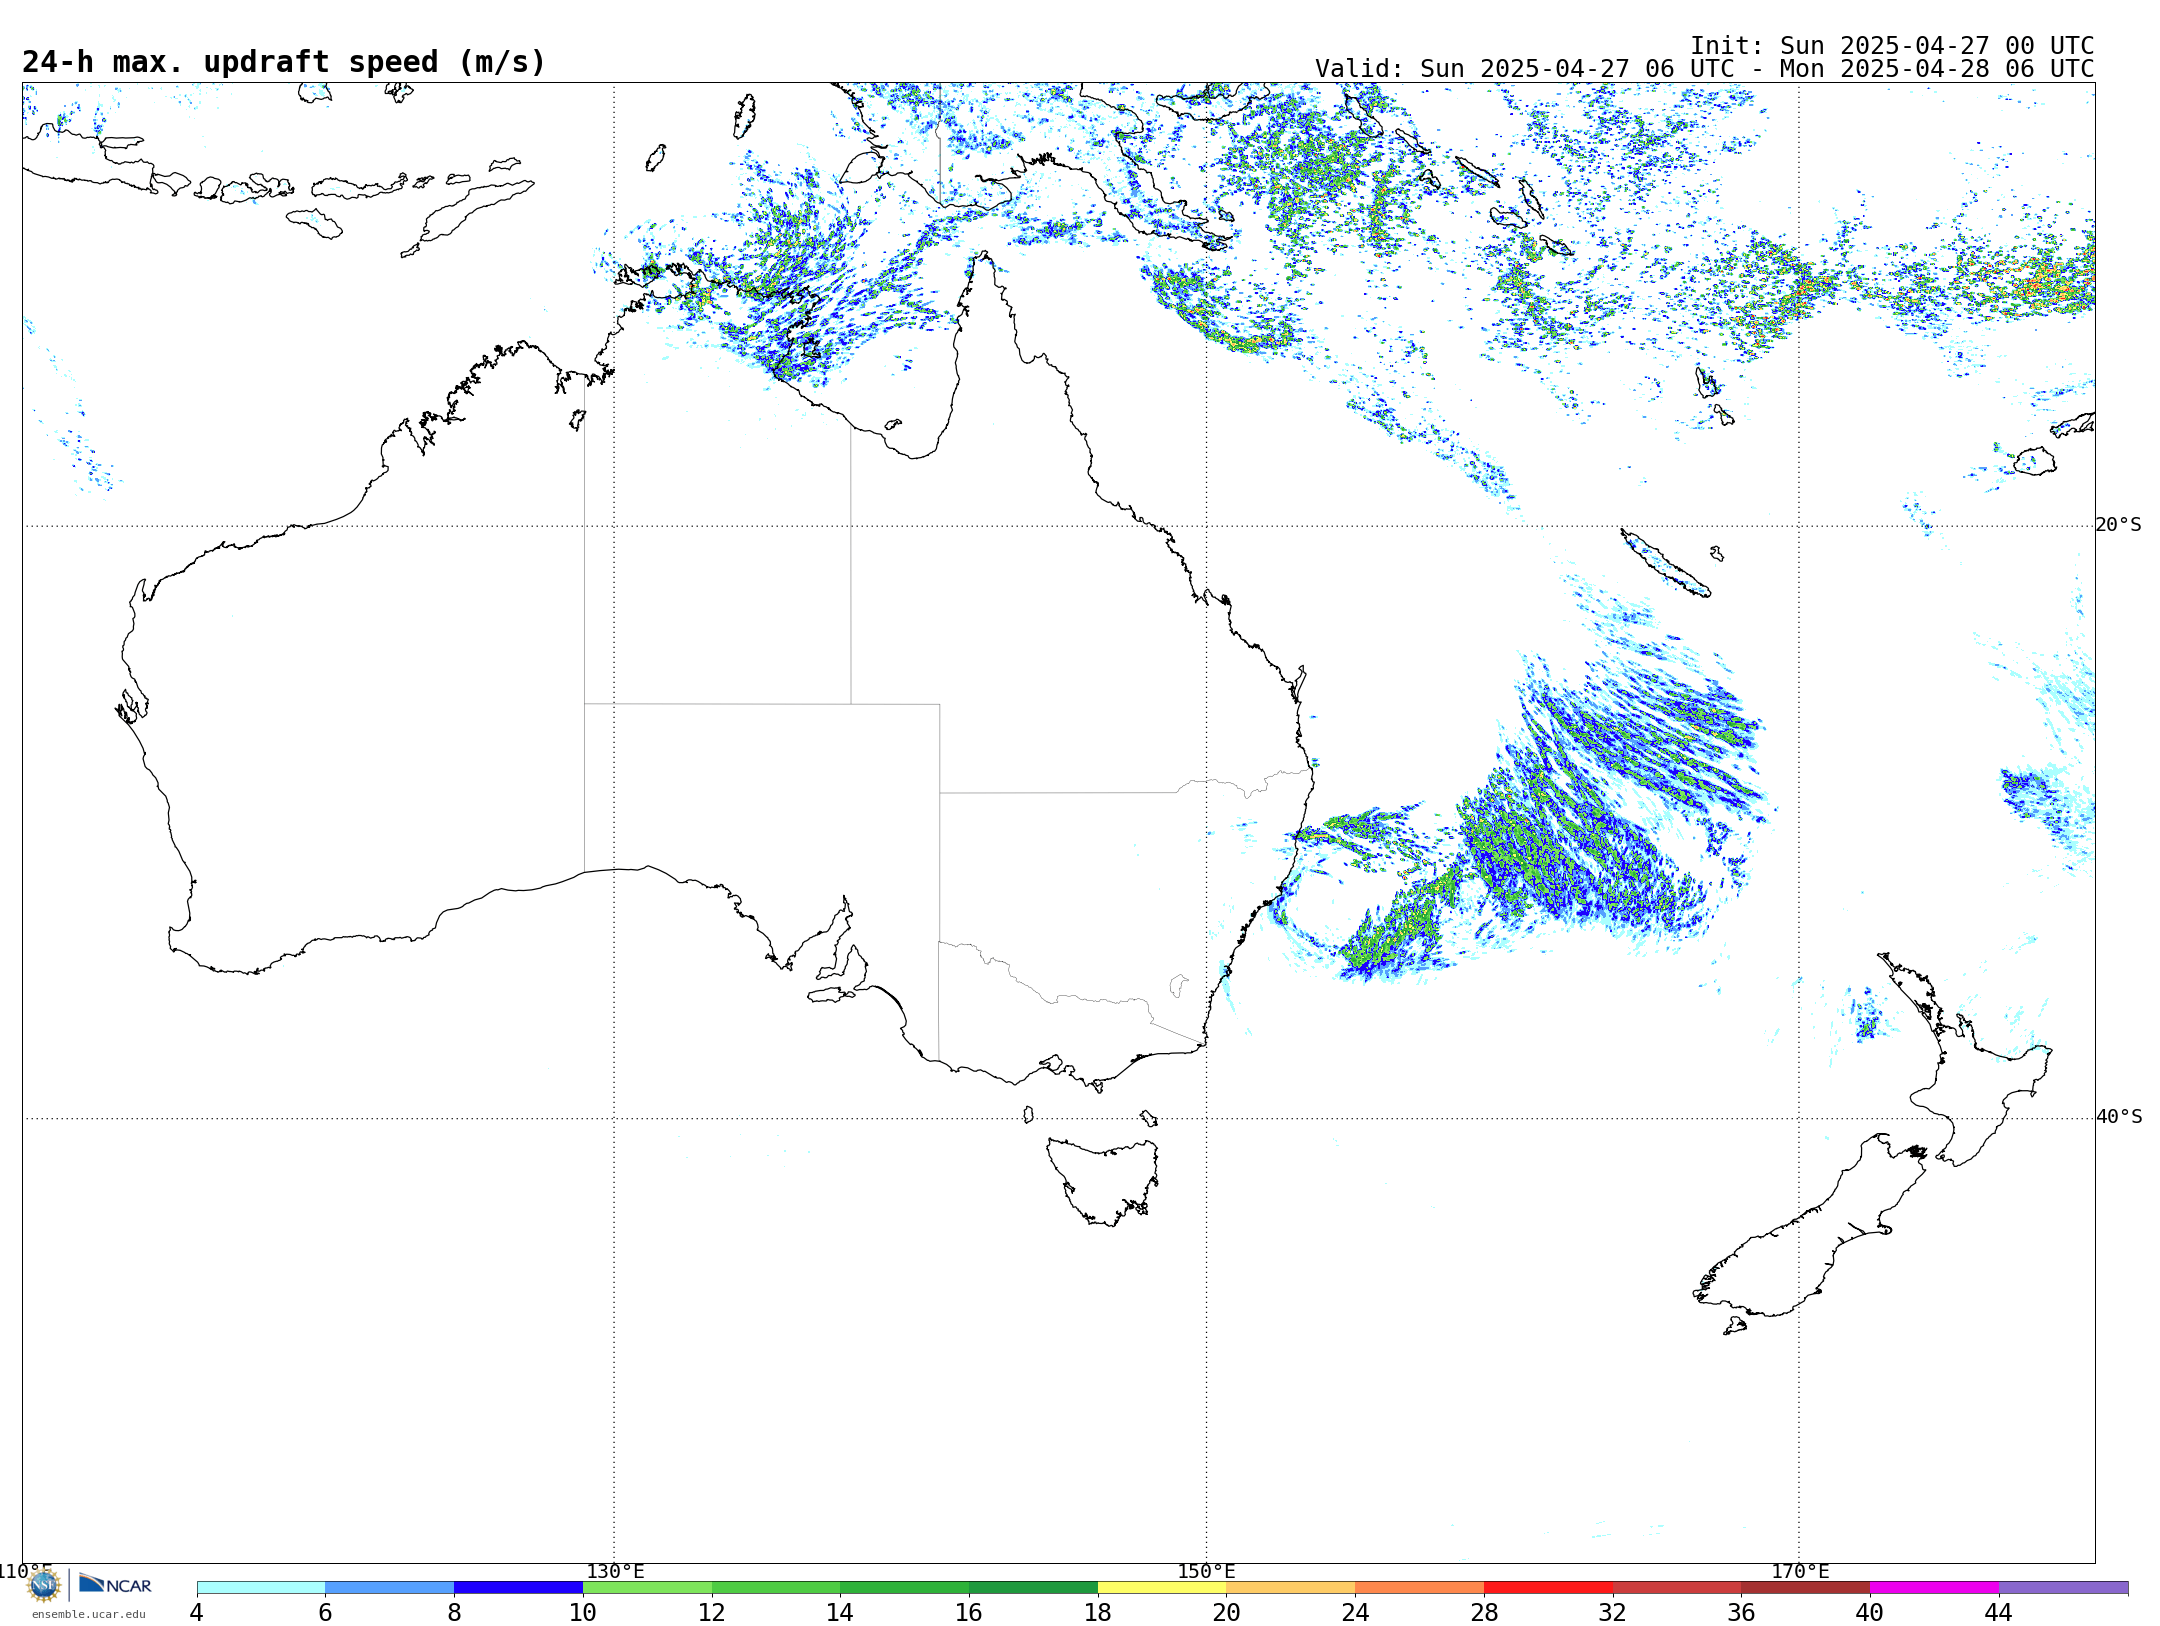This screenshot has width=2160, height=1626.
Task: Click the green swatch between 12 and 14
Action: 776,1588
